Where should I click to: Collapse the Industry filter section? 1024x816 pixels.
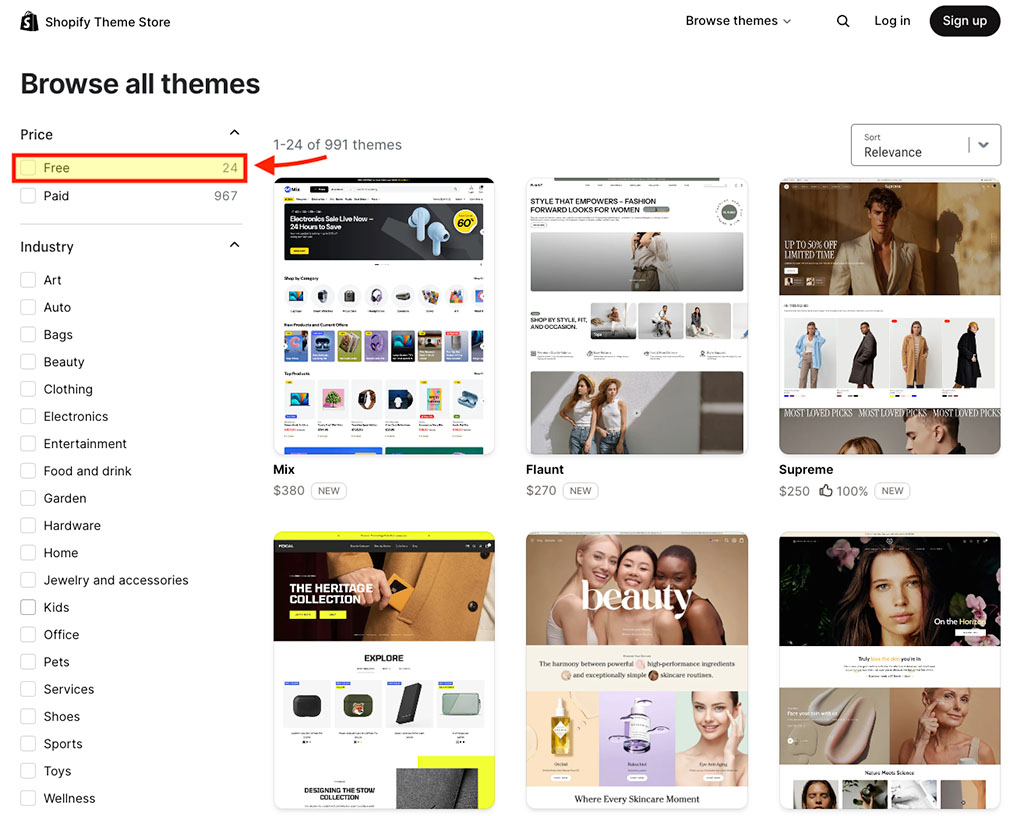(234, 244)
